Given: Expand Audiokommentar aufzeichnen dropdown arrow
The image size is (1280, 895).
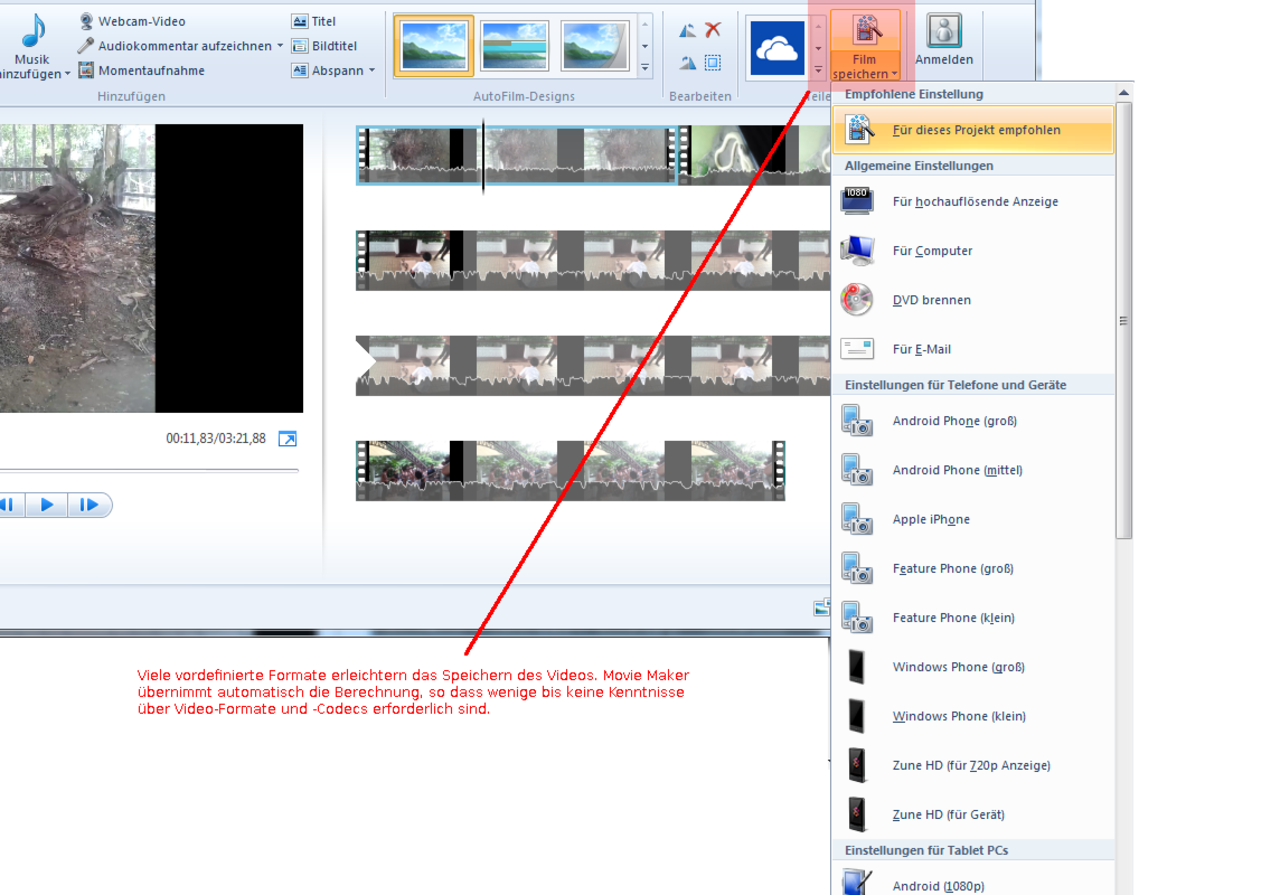Looking at the screenshot, I should (280, 46).
